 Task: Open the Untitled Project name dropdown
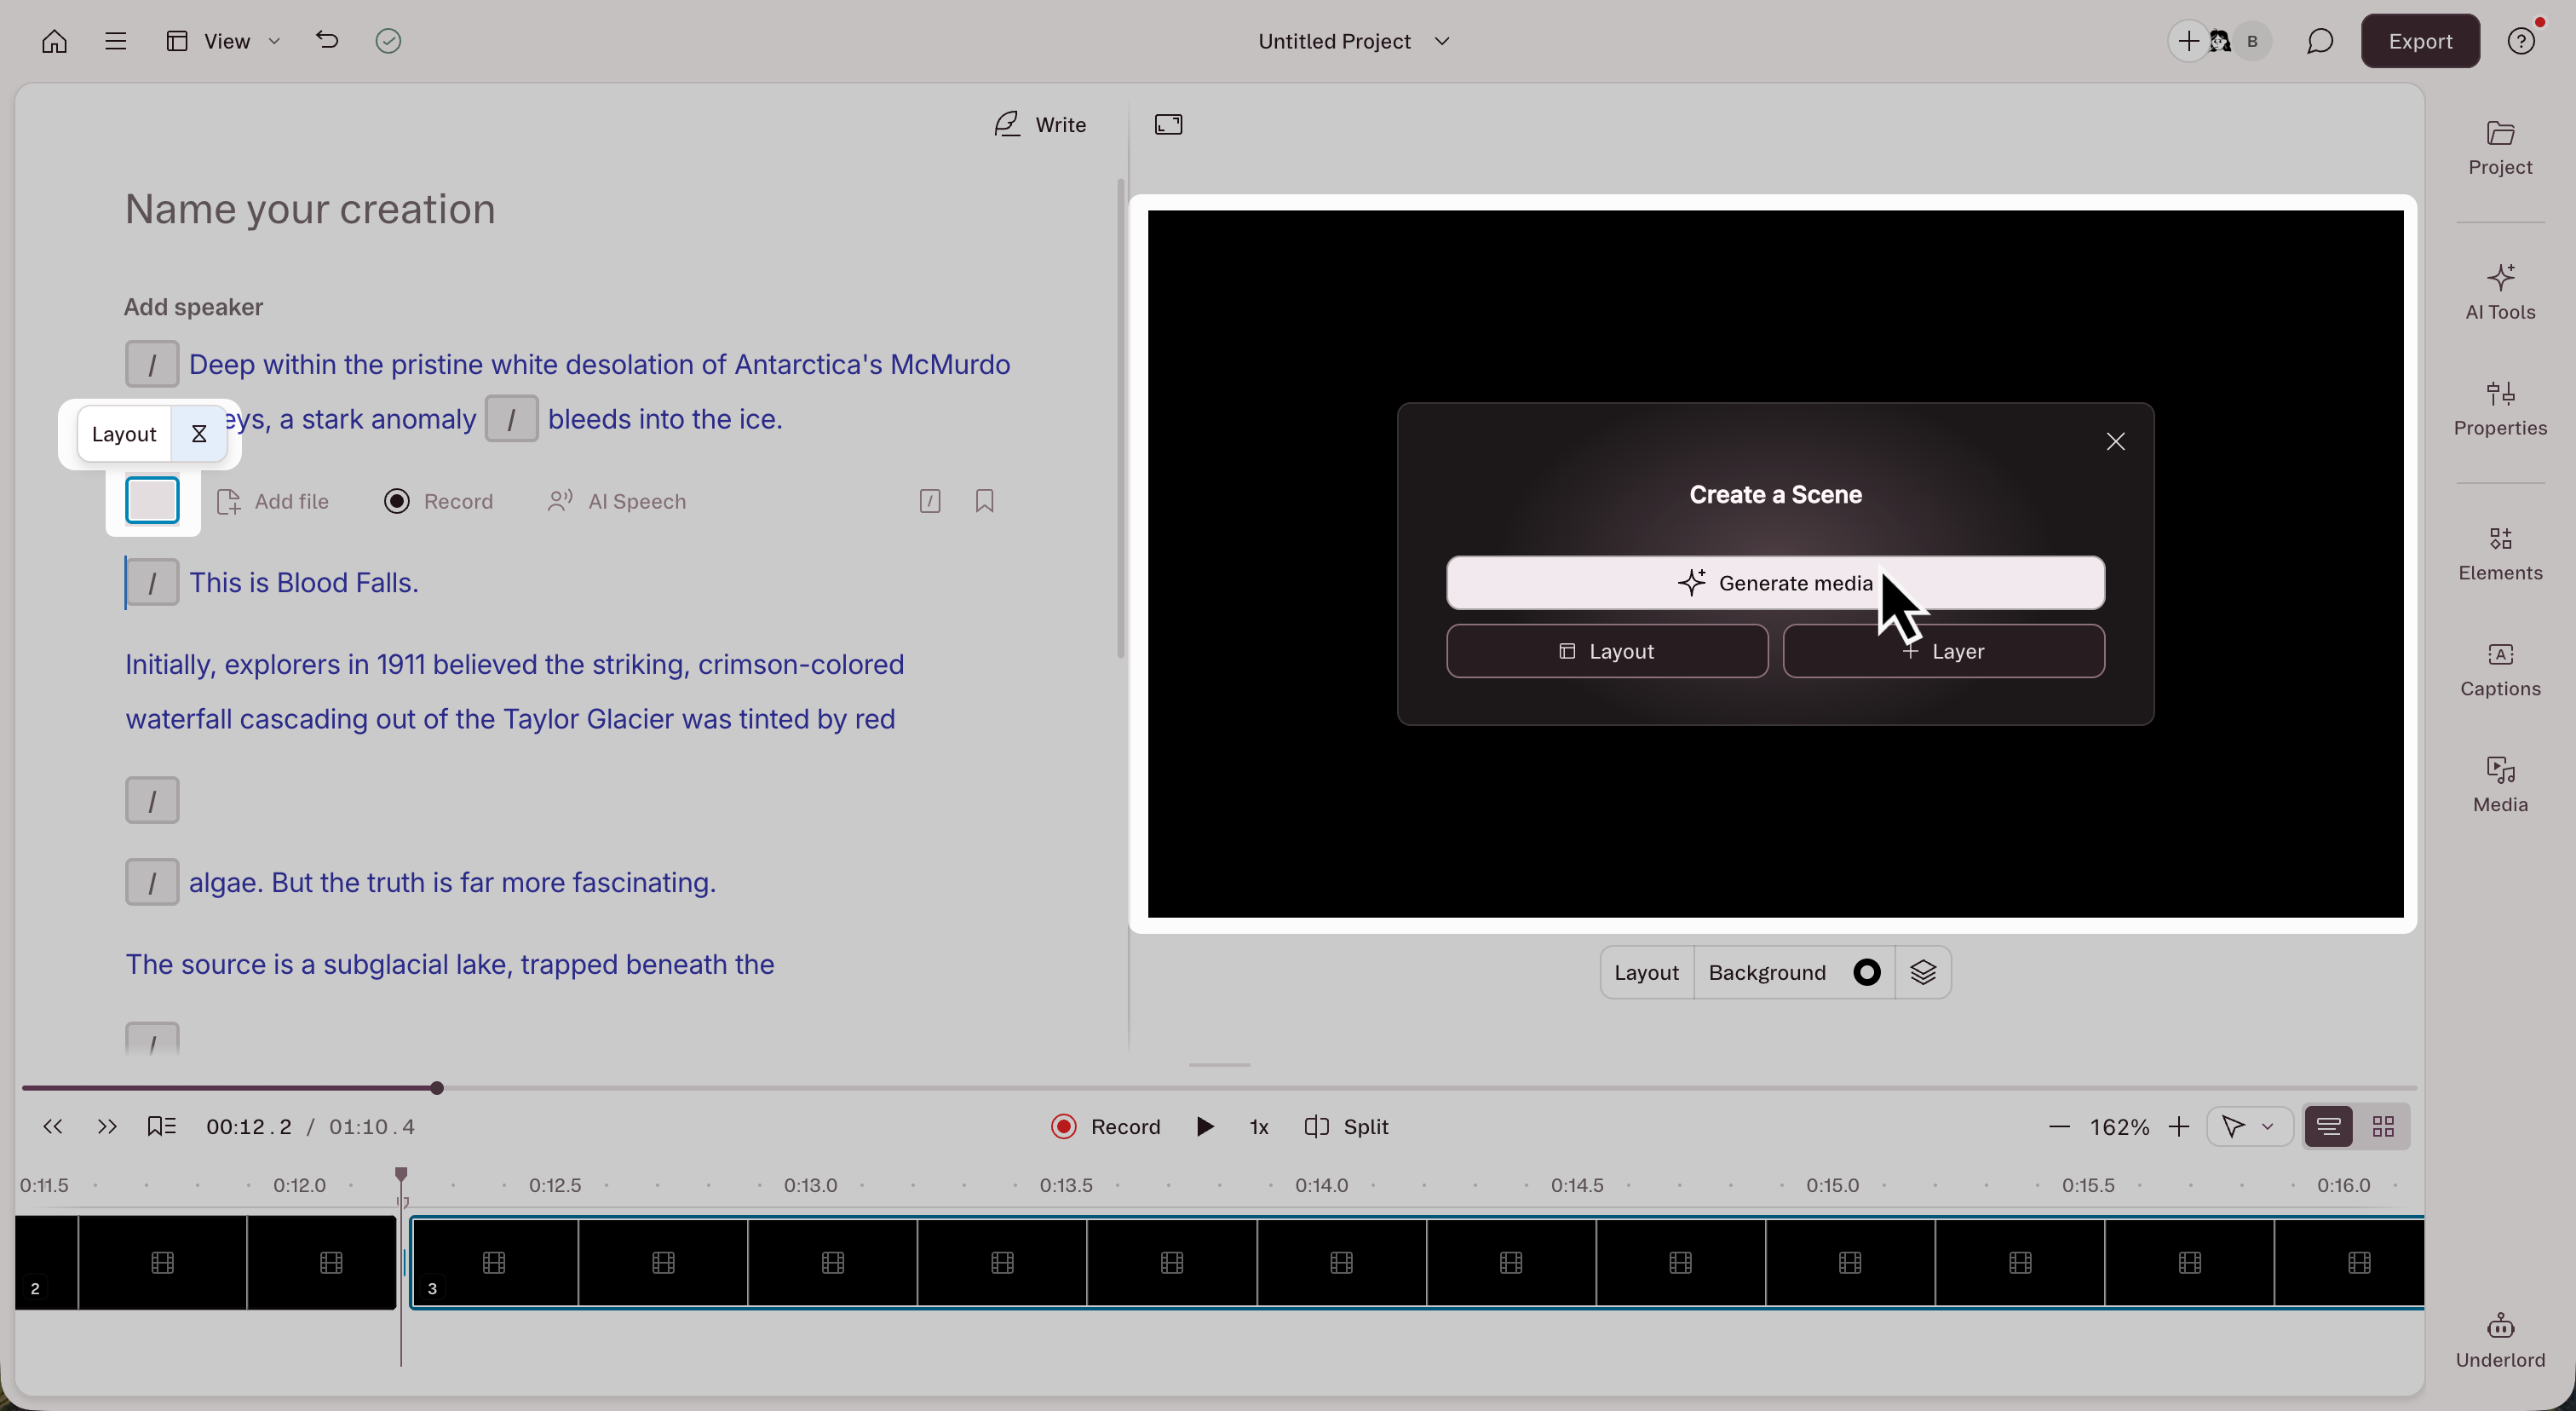pyautogui.click(x=1353, y=41)
